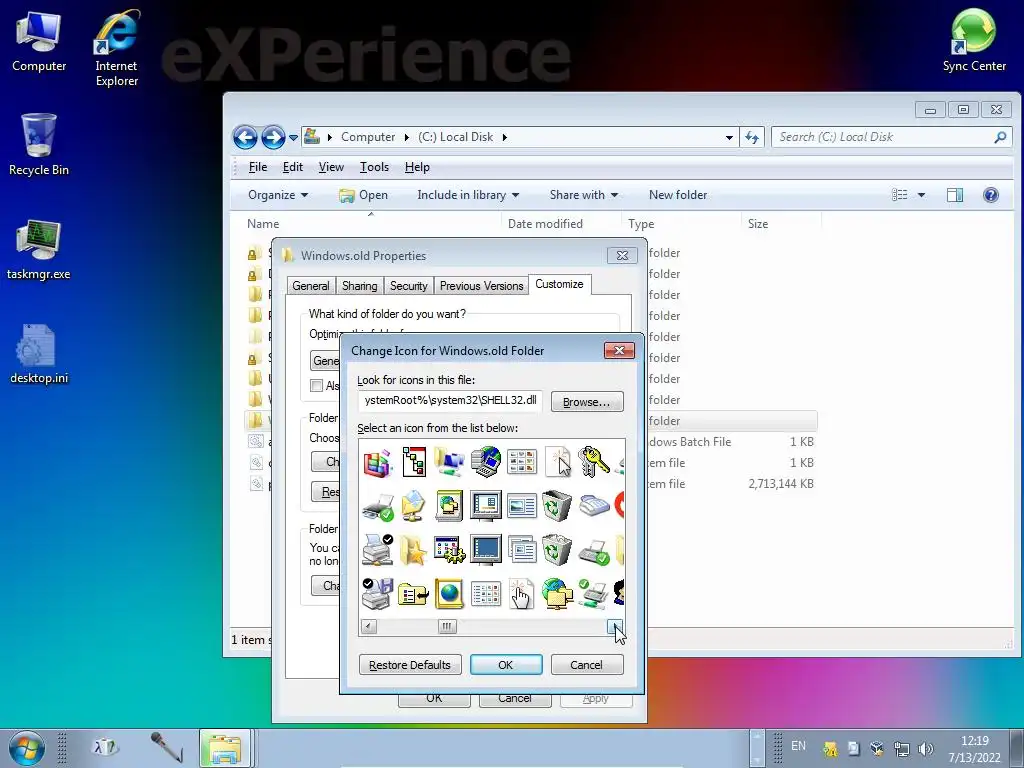The image size is (1024, 768).
Task: Toggle the Explorer preview pane icon
Action: [955, 195]
